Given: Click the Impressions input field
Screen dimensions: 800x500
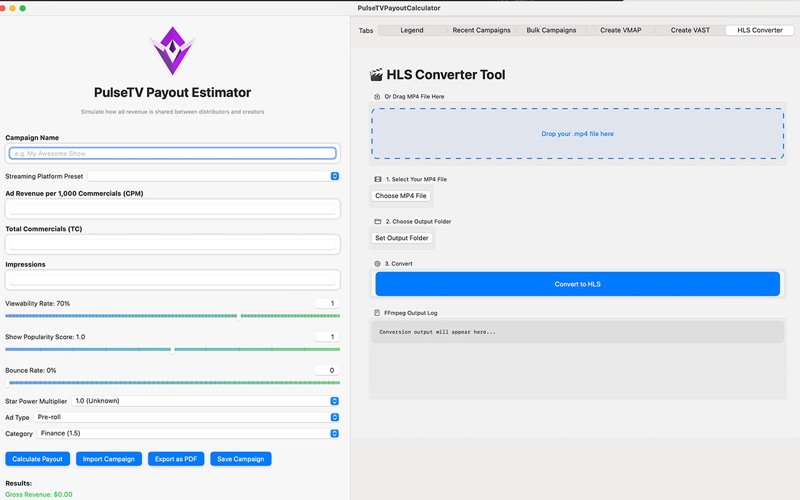Looking at the screenshot, I should (x=172, y=280).
